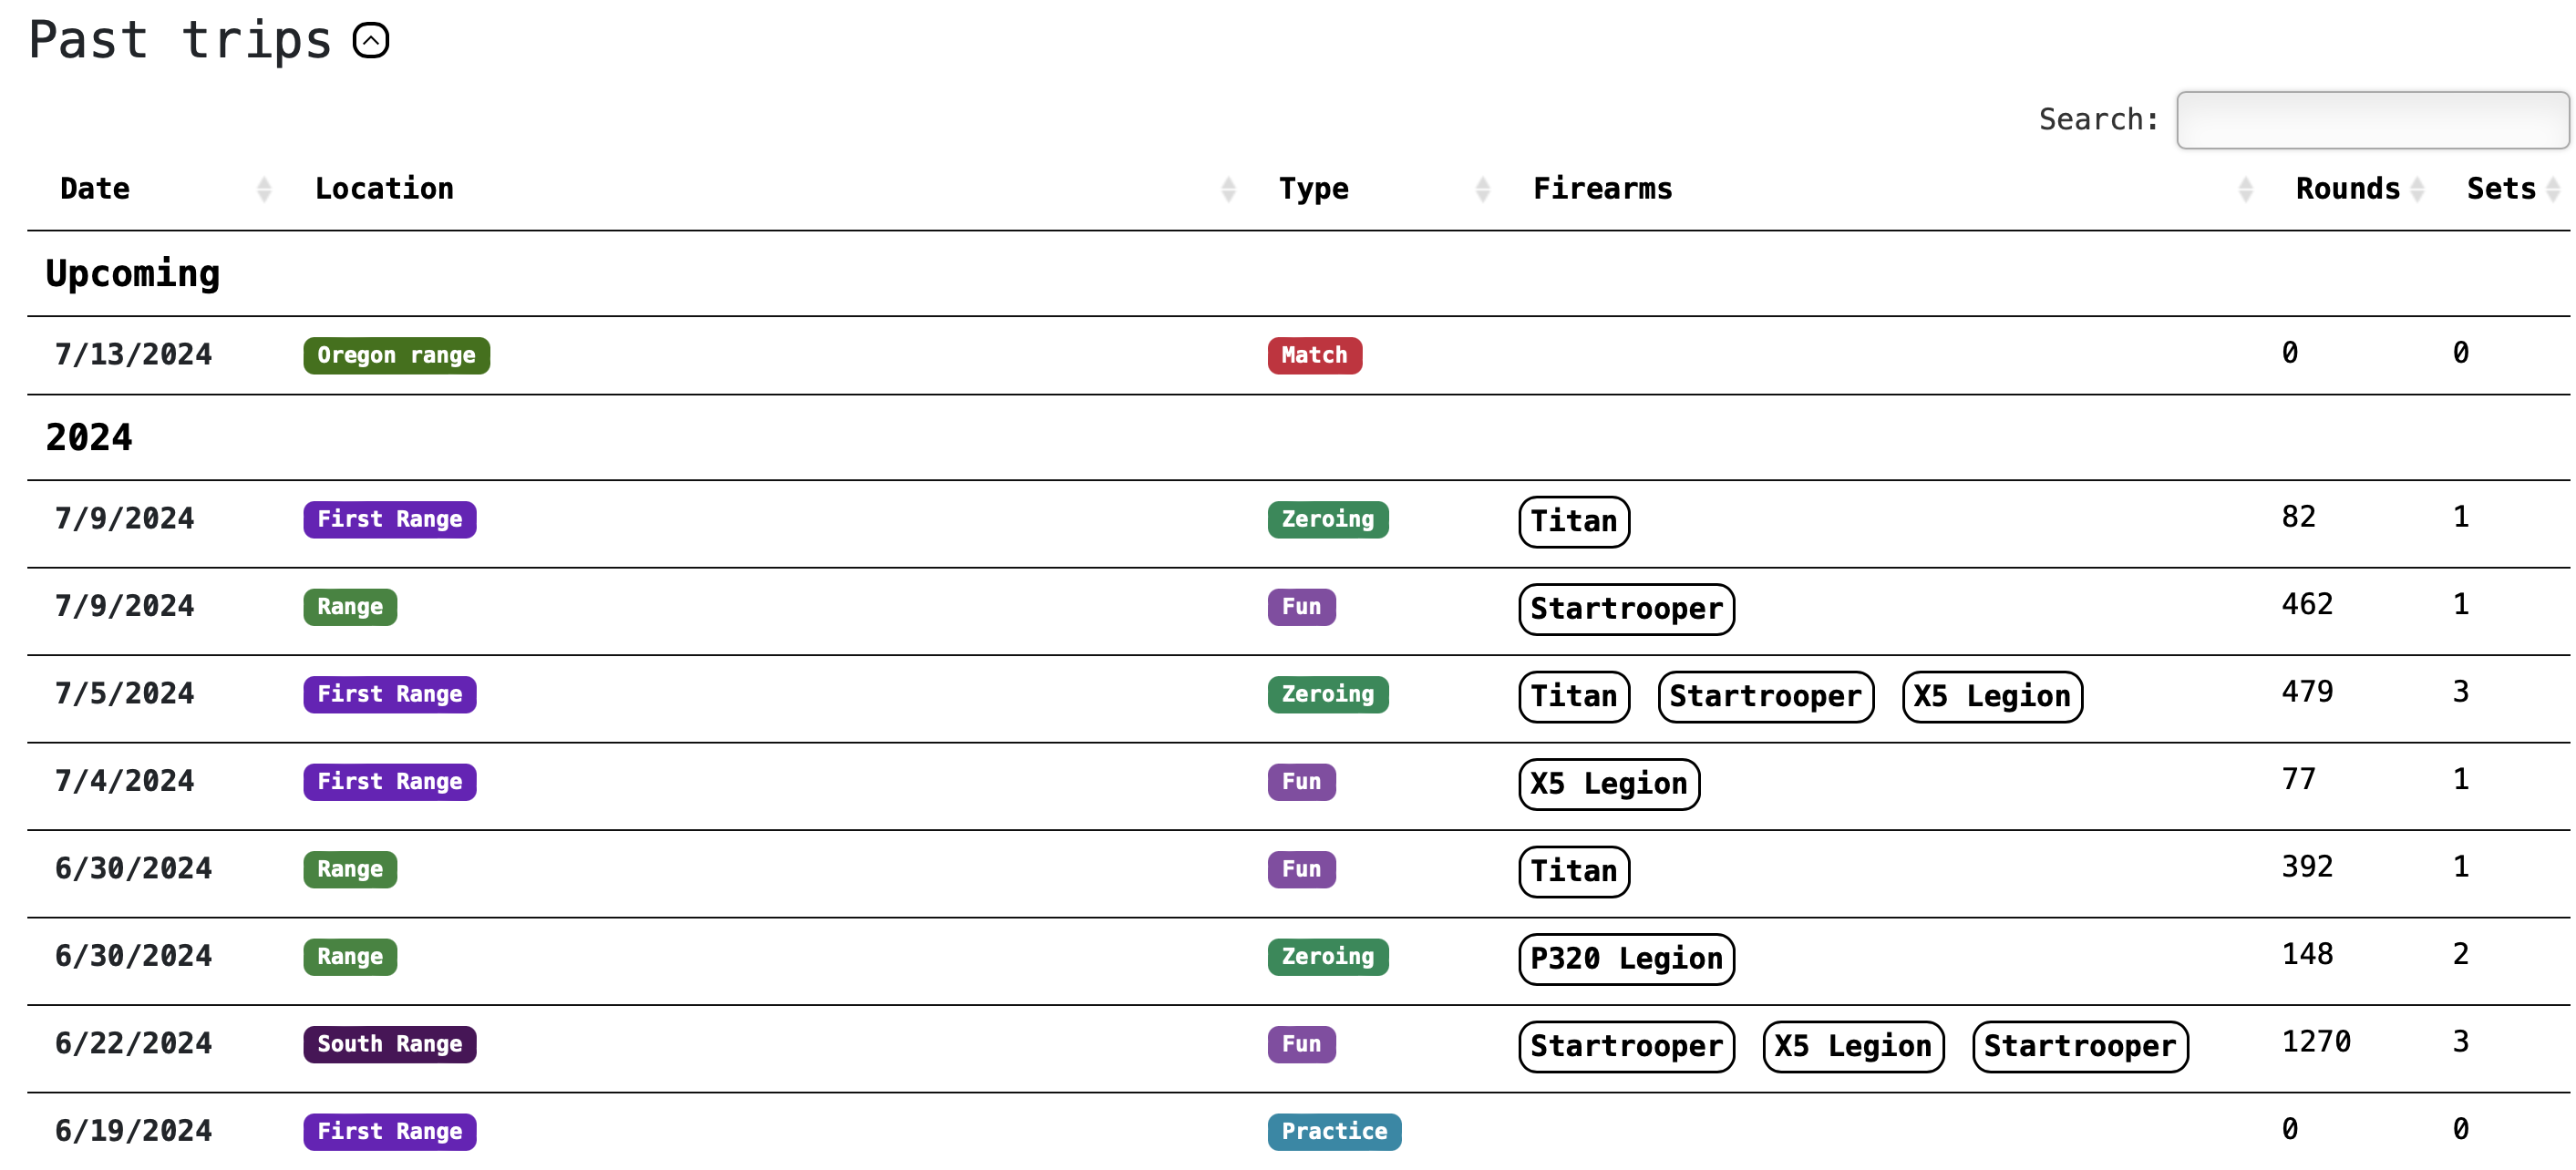Click the 82 rounds value
This screenshot has width=2576, height=1170.
(x=2298, y=516)
